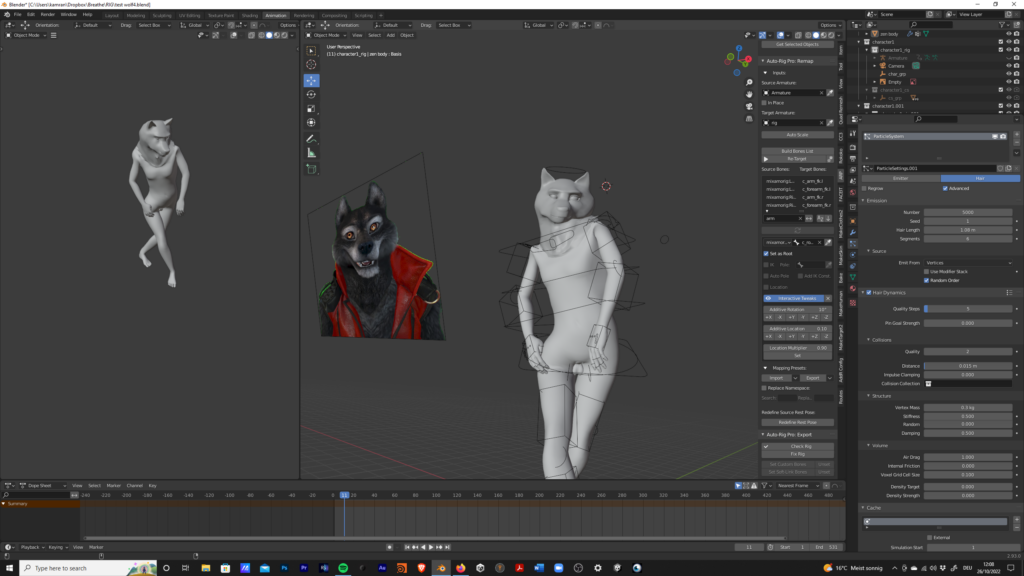Viewport: 1024px width, 576px height.
Task: Open the Texture properties tab
Action: pyautogui.click(x=853, y=303)
